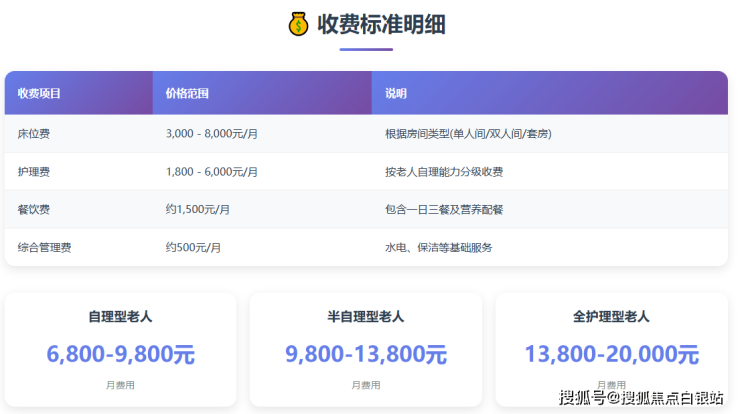Viewport: 740px width, 414px height.
Task: Open the 全护理型老人 card heading
Action: (x=611, y=317)
